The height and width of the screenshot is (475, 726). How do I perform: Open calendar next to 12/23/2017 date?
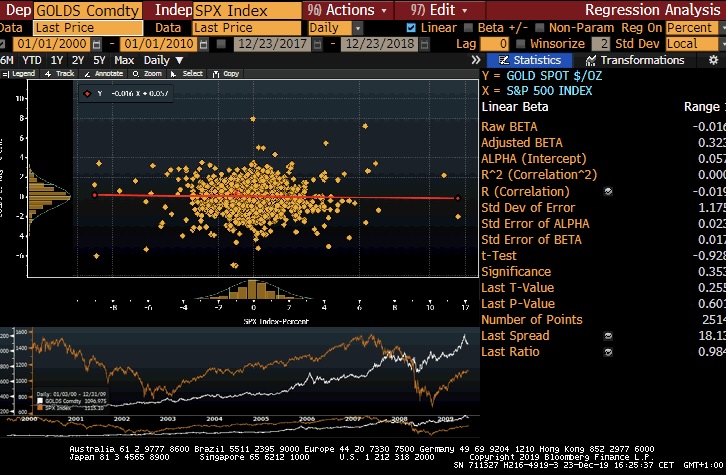(317, 44)
